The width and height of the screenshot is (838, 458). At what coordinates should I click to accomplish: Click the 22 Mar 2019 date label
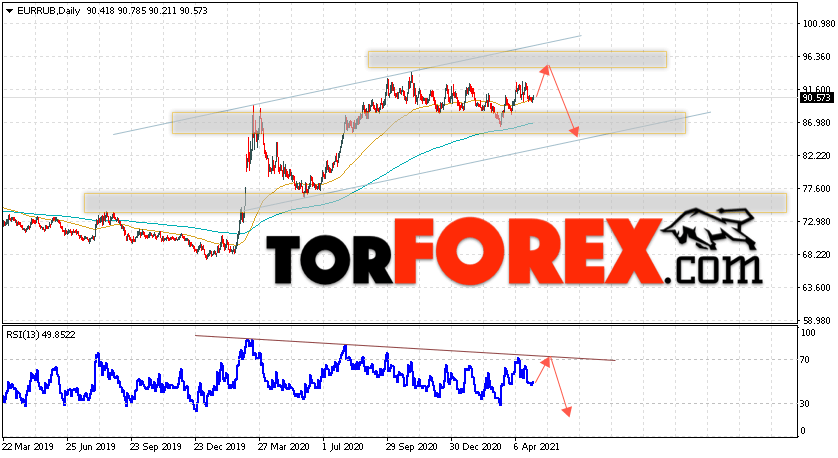pyautogui.click(x=28, y=447)
